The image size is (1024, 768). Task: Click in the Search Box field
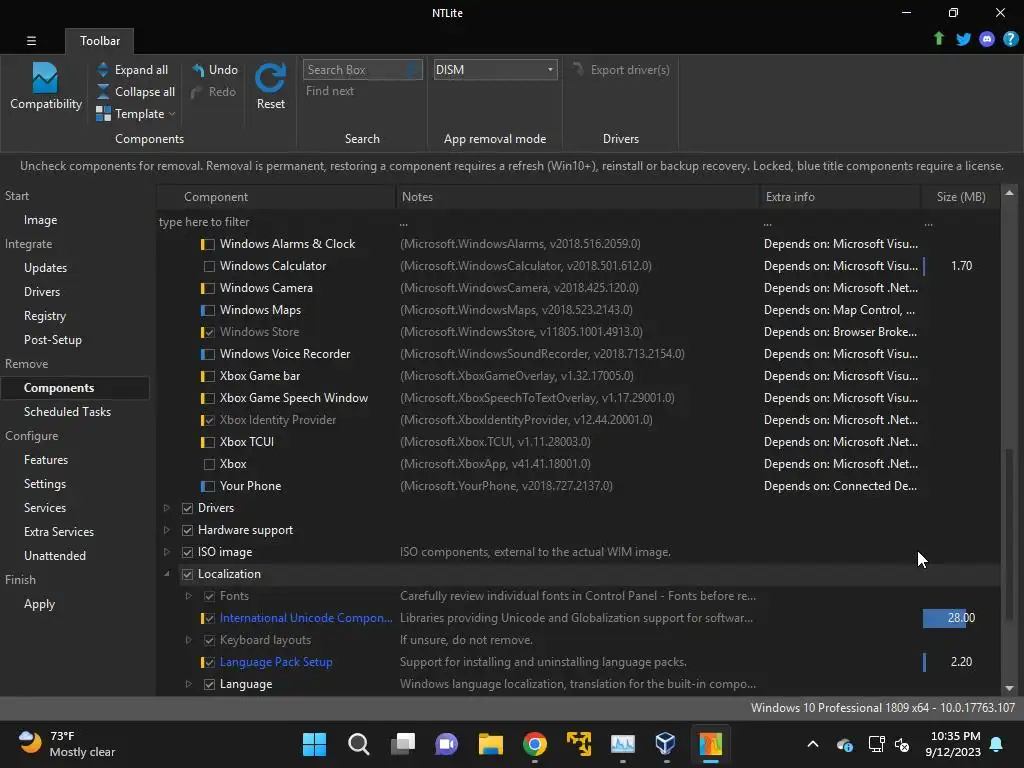[362, 69]
